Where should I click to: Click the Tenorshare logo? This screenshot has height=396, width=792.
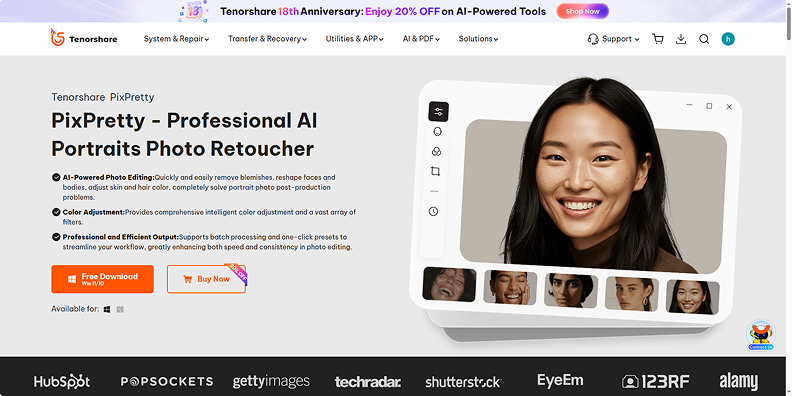coord(83,38)
